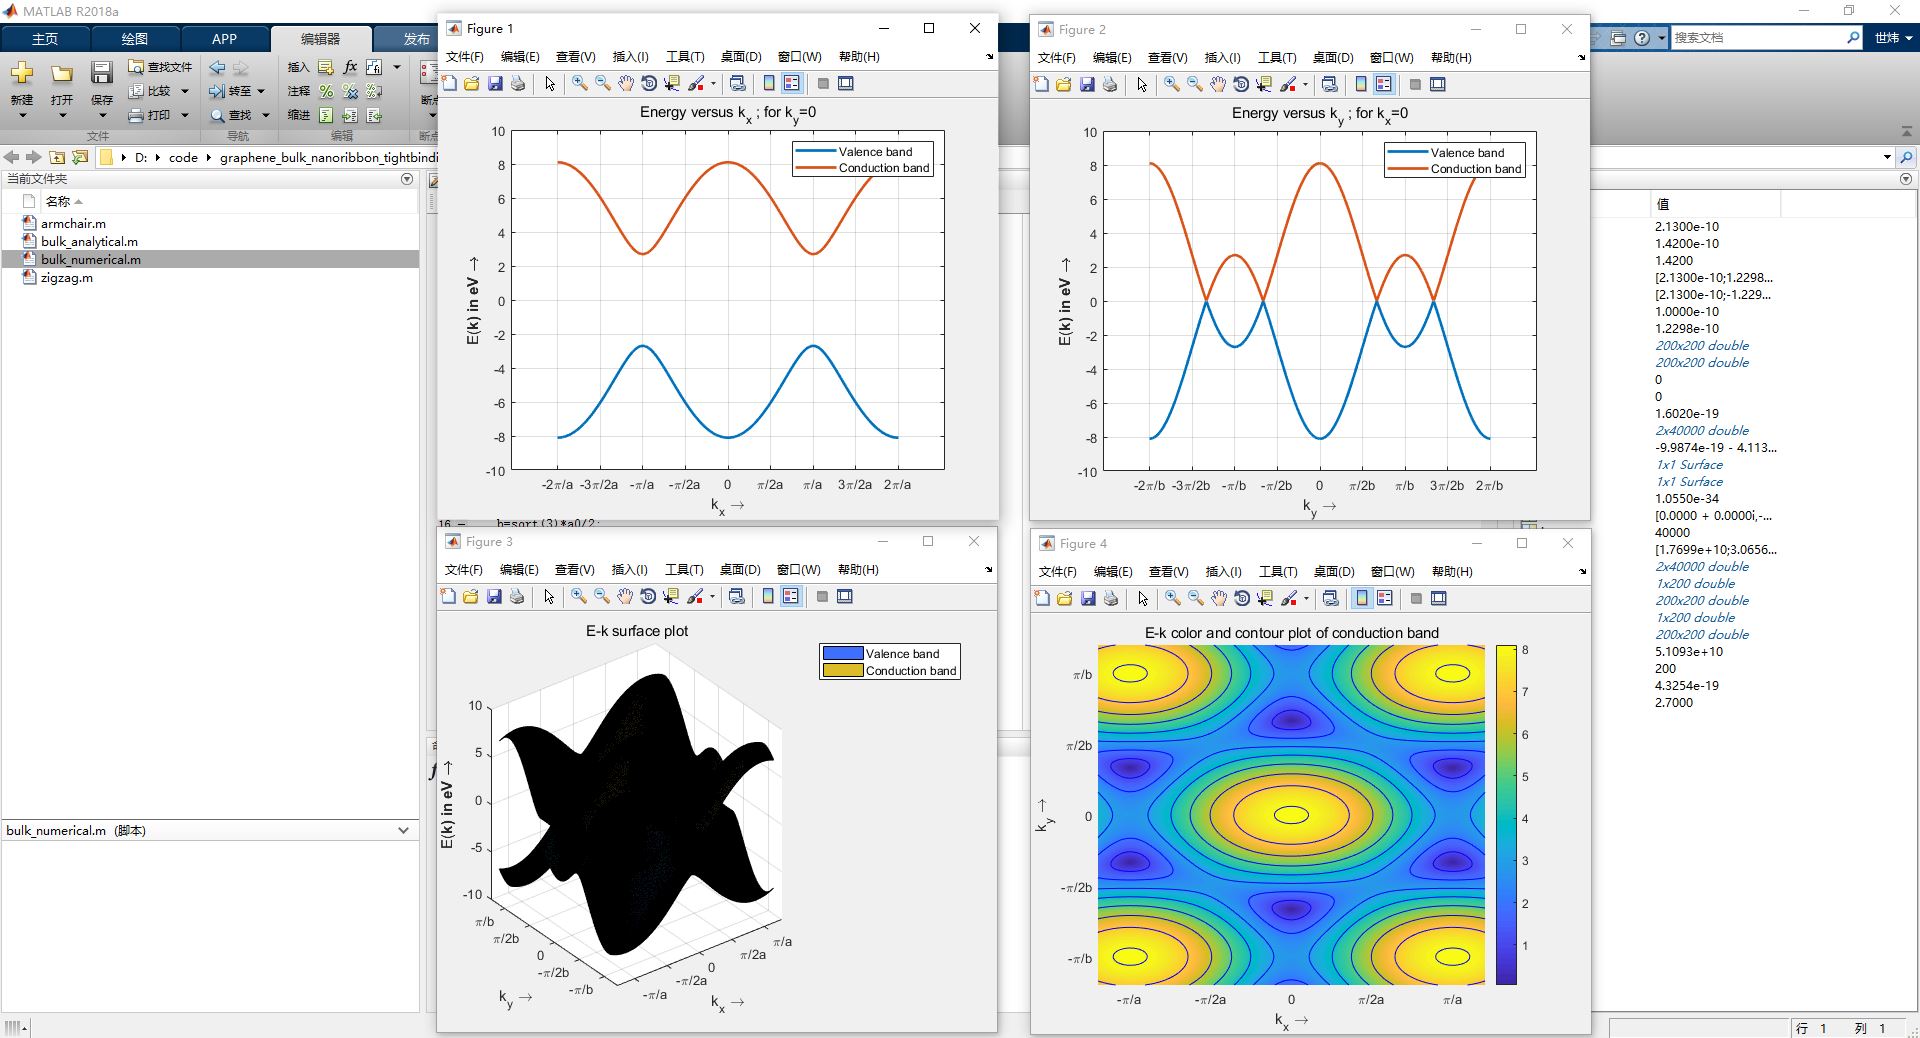Click the Comment percent icon in editor ribbon
Screen dimensions: 1920x1038
tap(326, 92)
